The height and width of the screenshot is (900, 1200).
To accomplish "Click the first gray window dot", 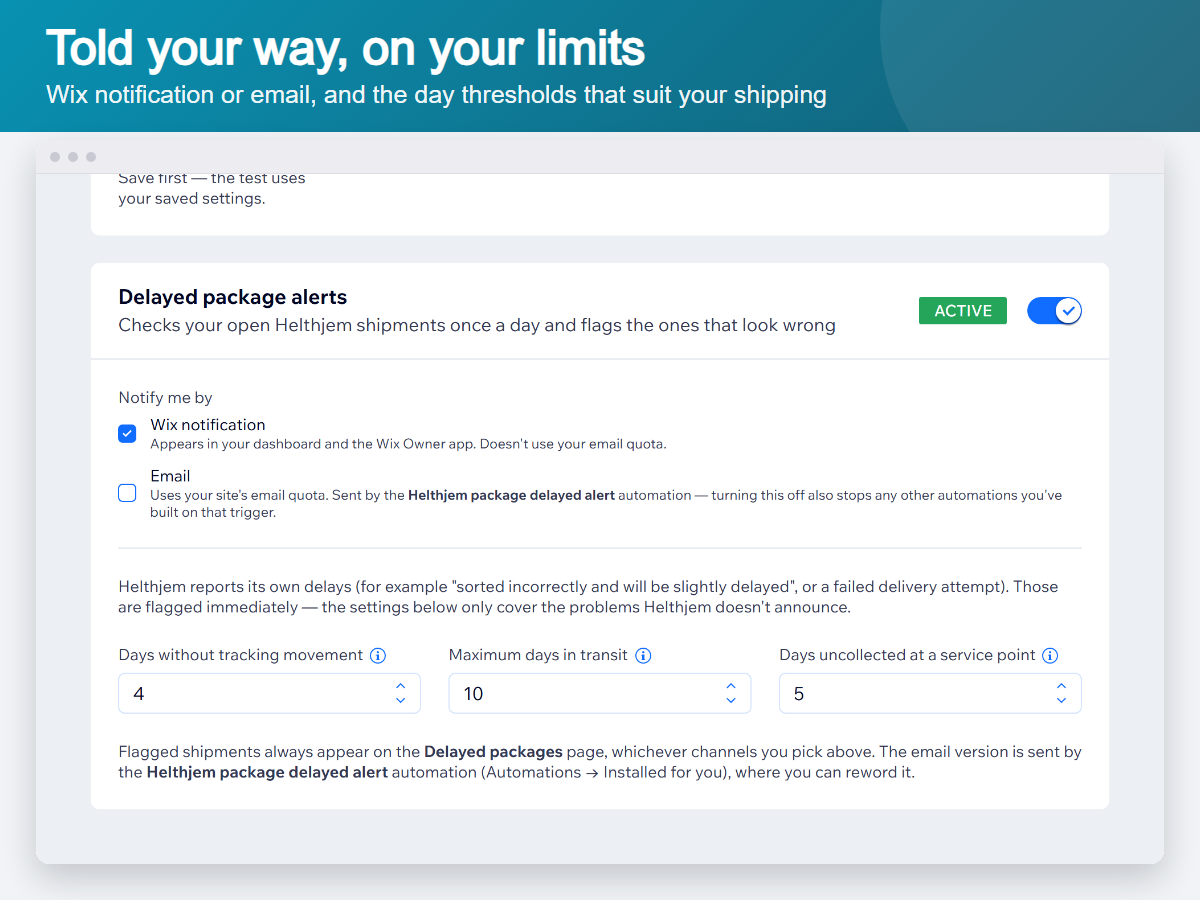I will (55, 157).
